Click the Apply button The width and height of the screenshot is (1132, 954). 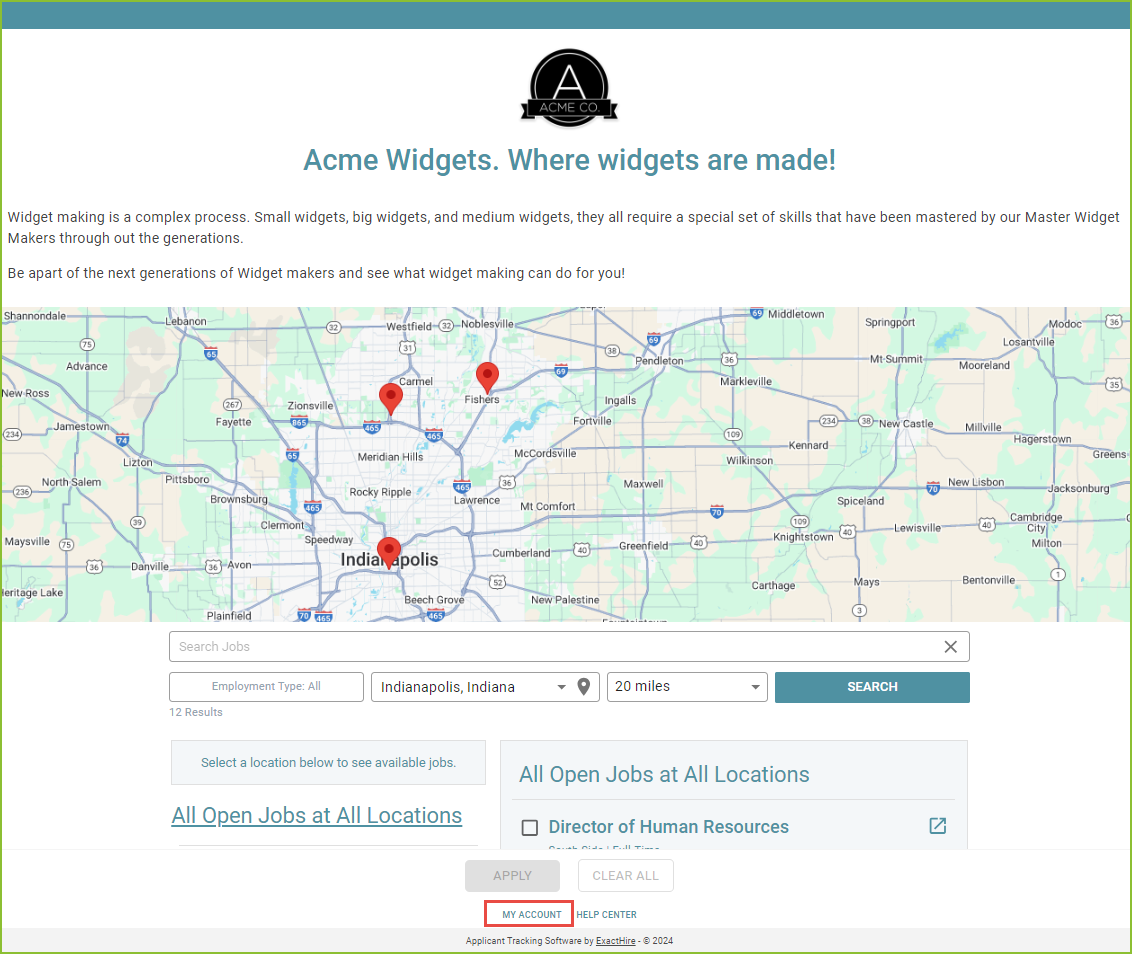click(x=513, y=875)
